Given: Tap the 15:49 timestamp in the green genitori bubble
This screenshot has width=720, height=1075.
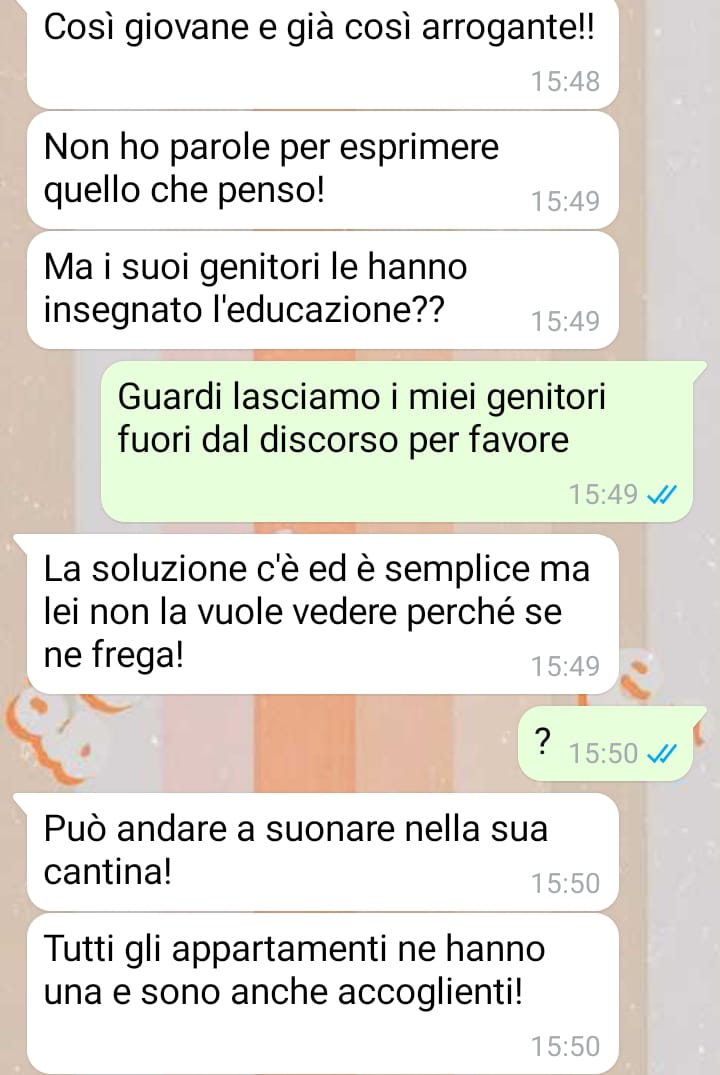Looking at the screenshot, I should click(603, 494).
